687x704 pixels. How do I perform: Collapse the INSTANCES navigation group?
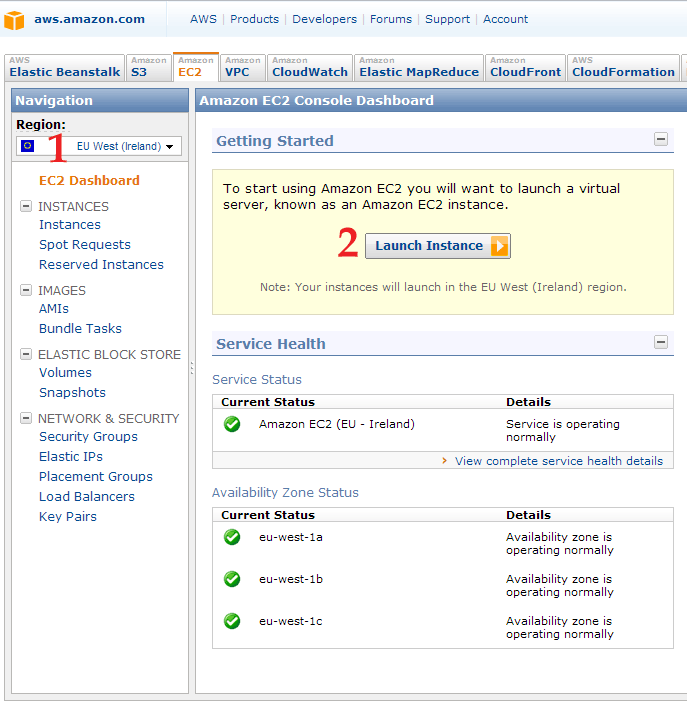[26, 206]
